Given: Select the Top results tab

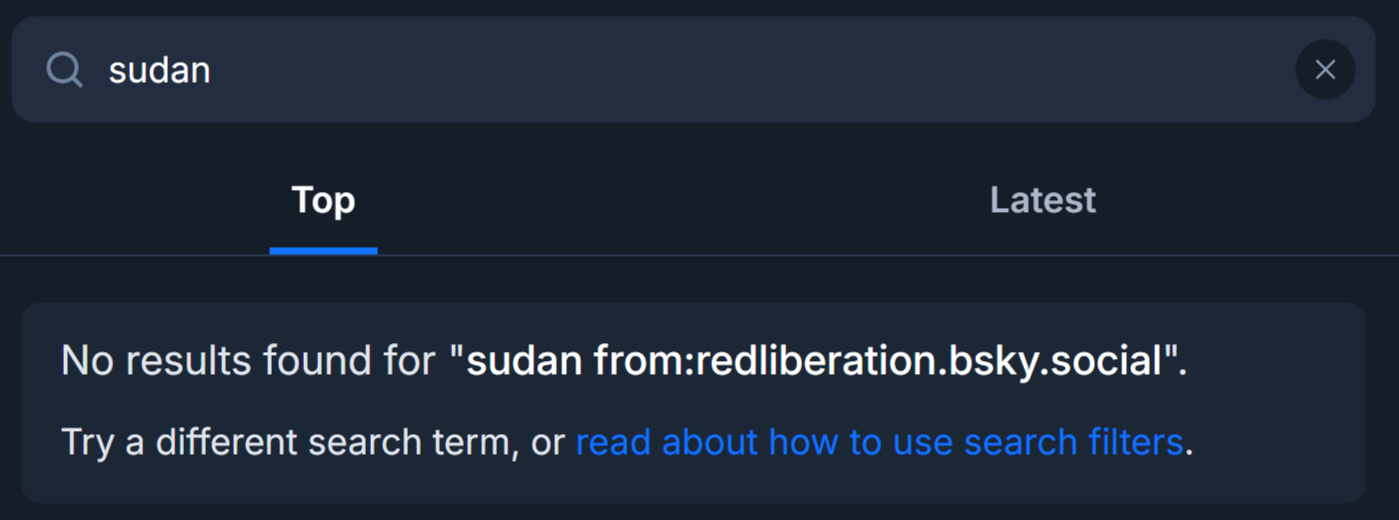Looking at the screenshot, I should coord(323,200).
